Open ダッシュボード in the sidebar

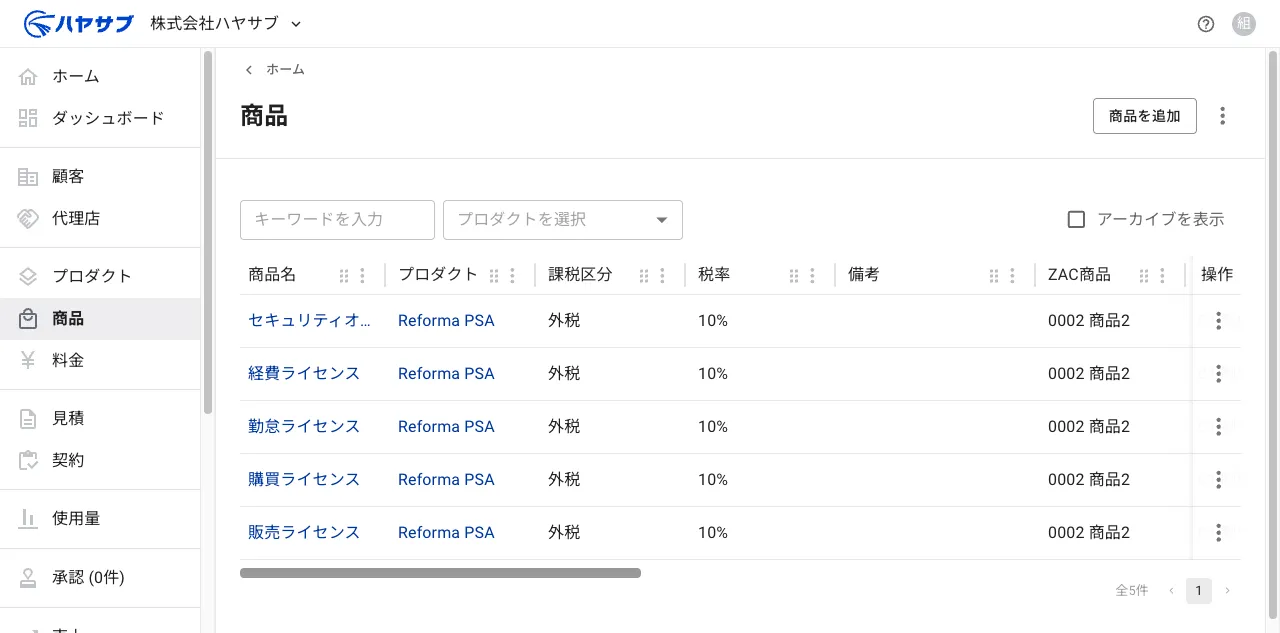(x=100, y=118)
